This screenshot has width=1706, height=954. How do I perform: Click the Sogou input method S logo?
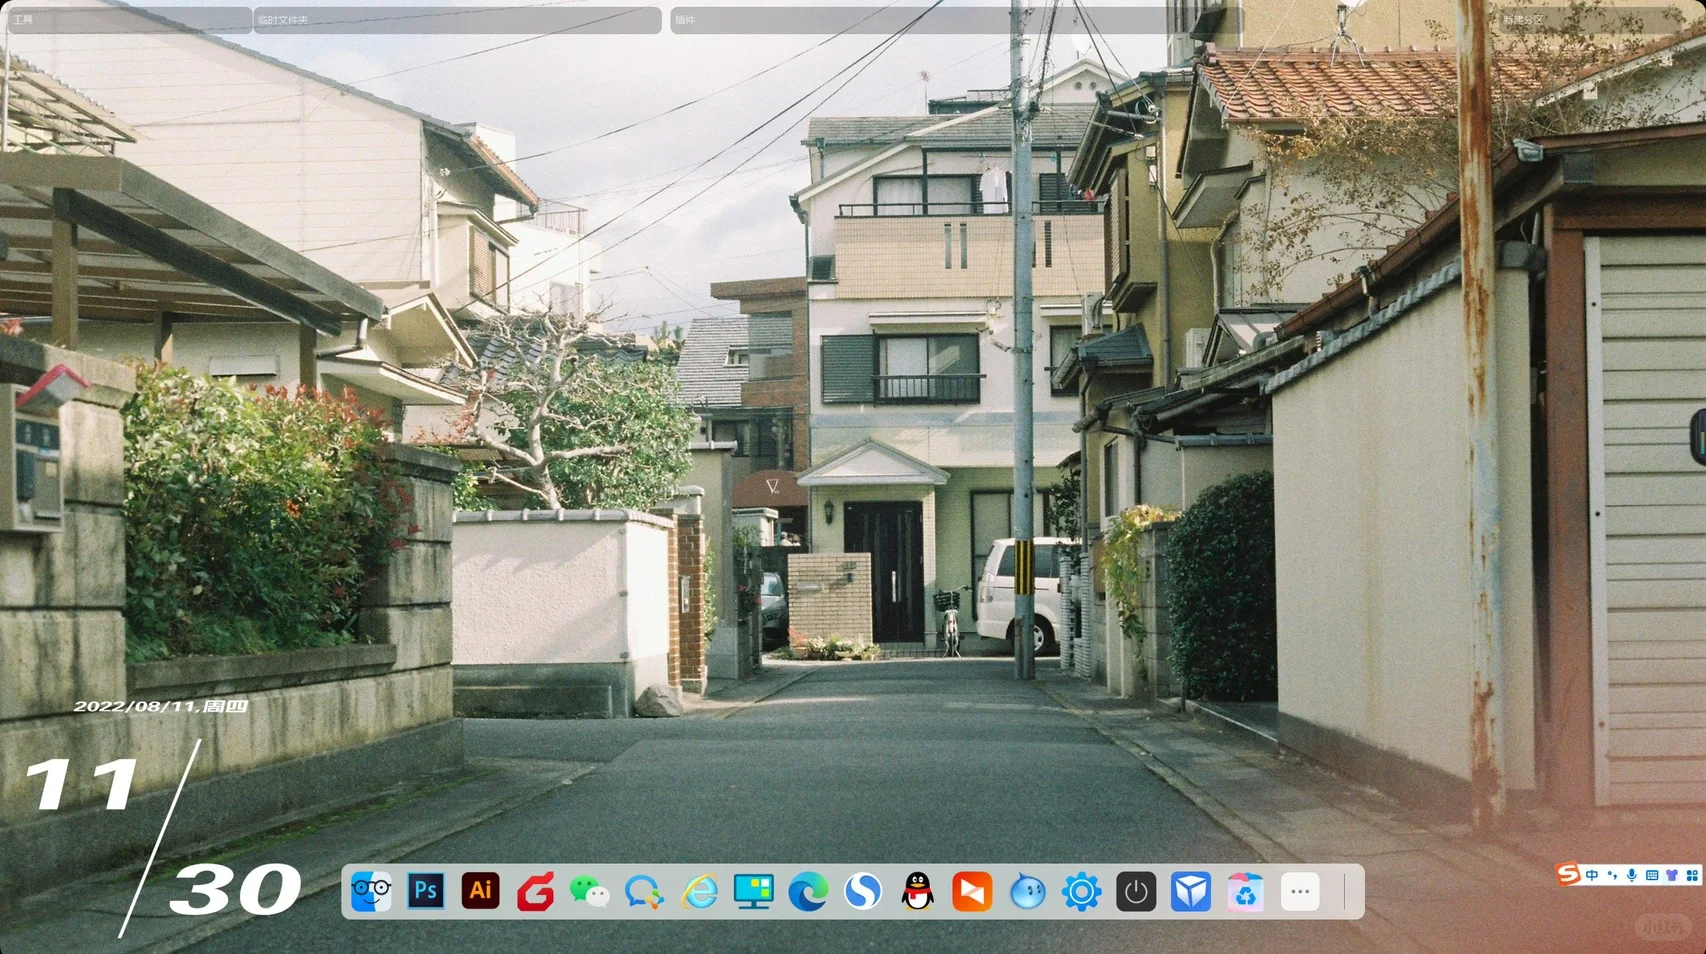[x=1568, y=875]
